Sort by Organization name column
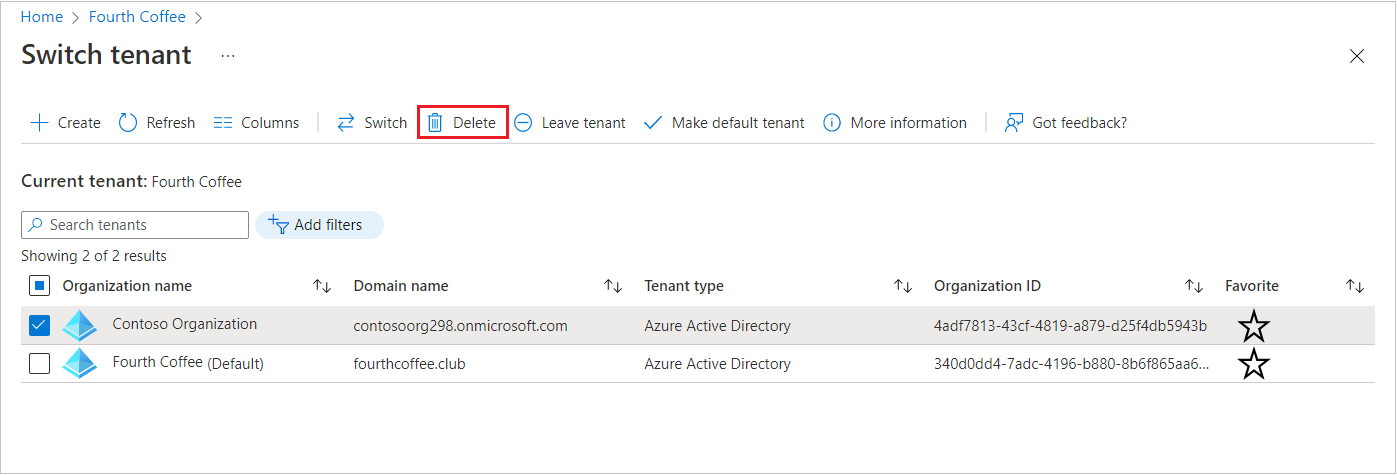1397x475 pixels. [x=322, y=287]
